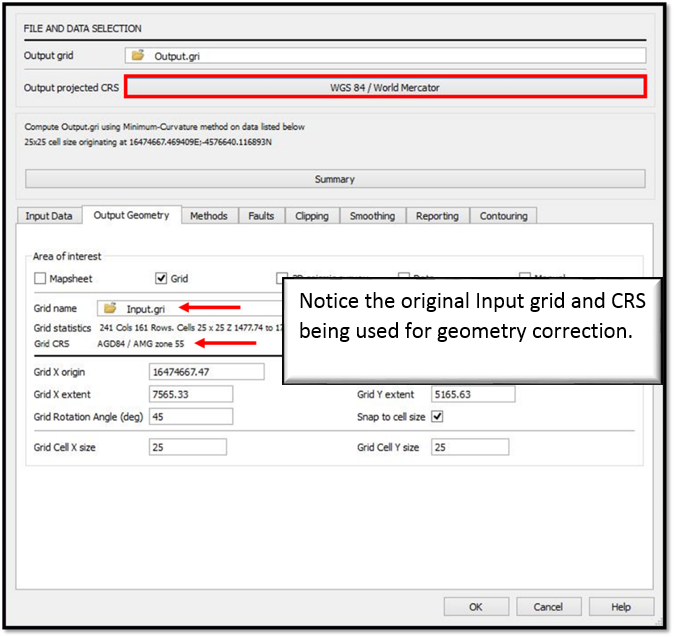This screenshot has width=674, height=637.
Task: Enable the Mapsheet checkbox
Action: click(x=41, y=279)
